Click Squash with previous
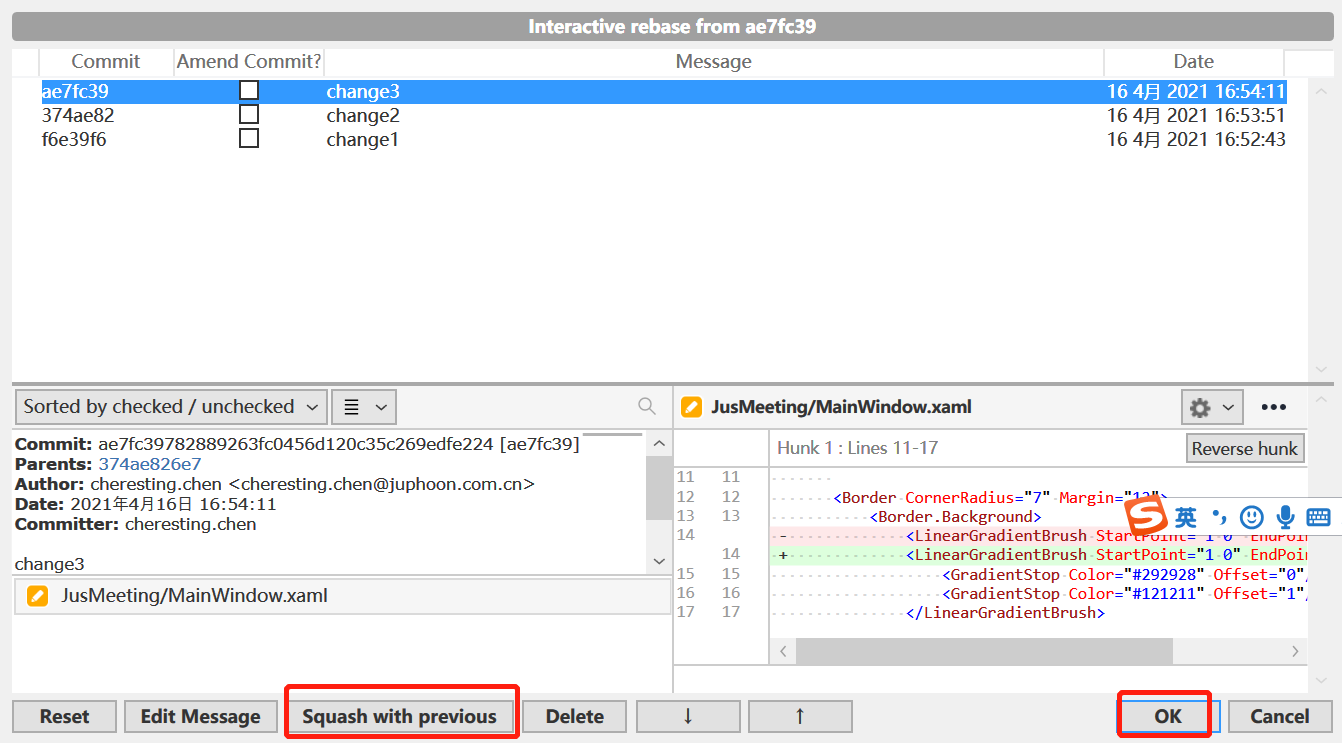This screenshot has width=1342, height=743. (401, 716)
